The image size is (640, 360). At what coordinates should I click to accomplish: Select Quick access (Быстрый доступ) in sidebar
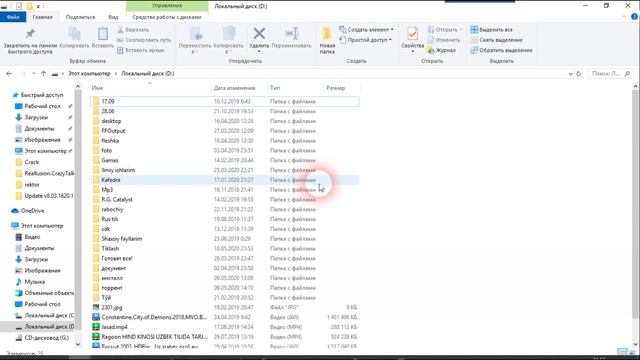tap(38, 95)
